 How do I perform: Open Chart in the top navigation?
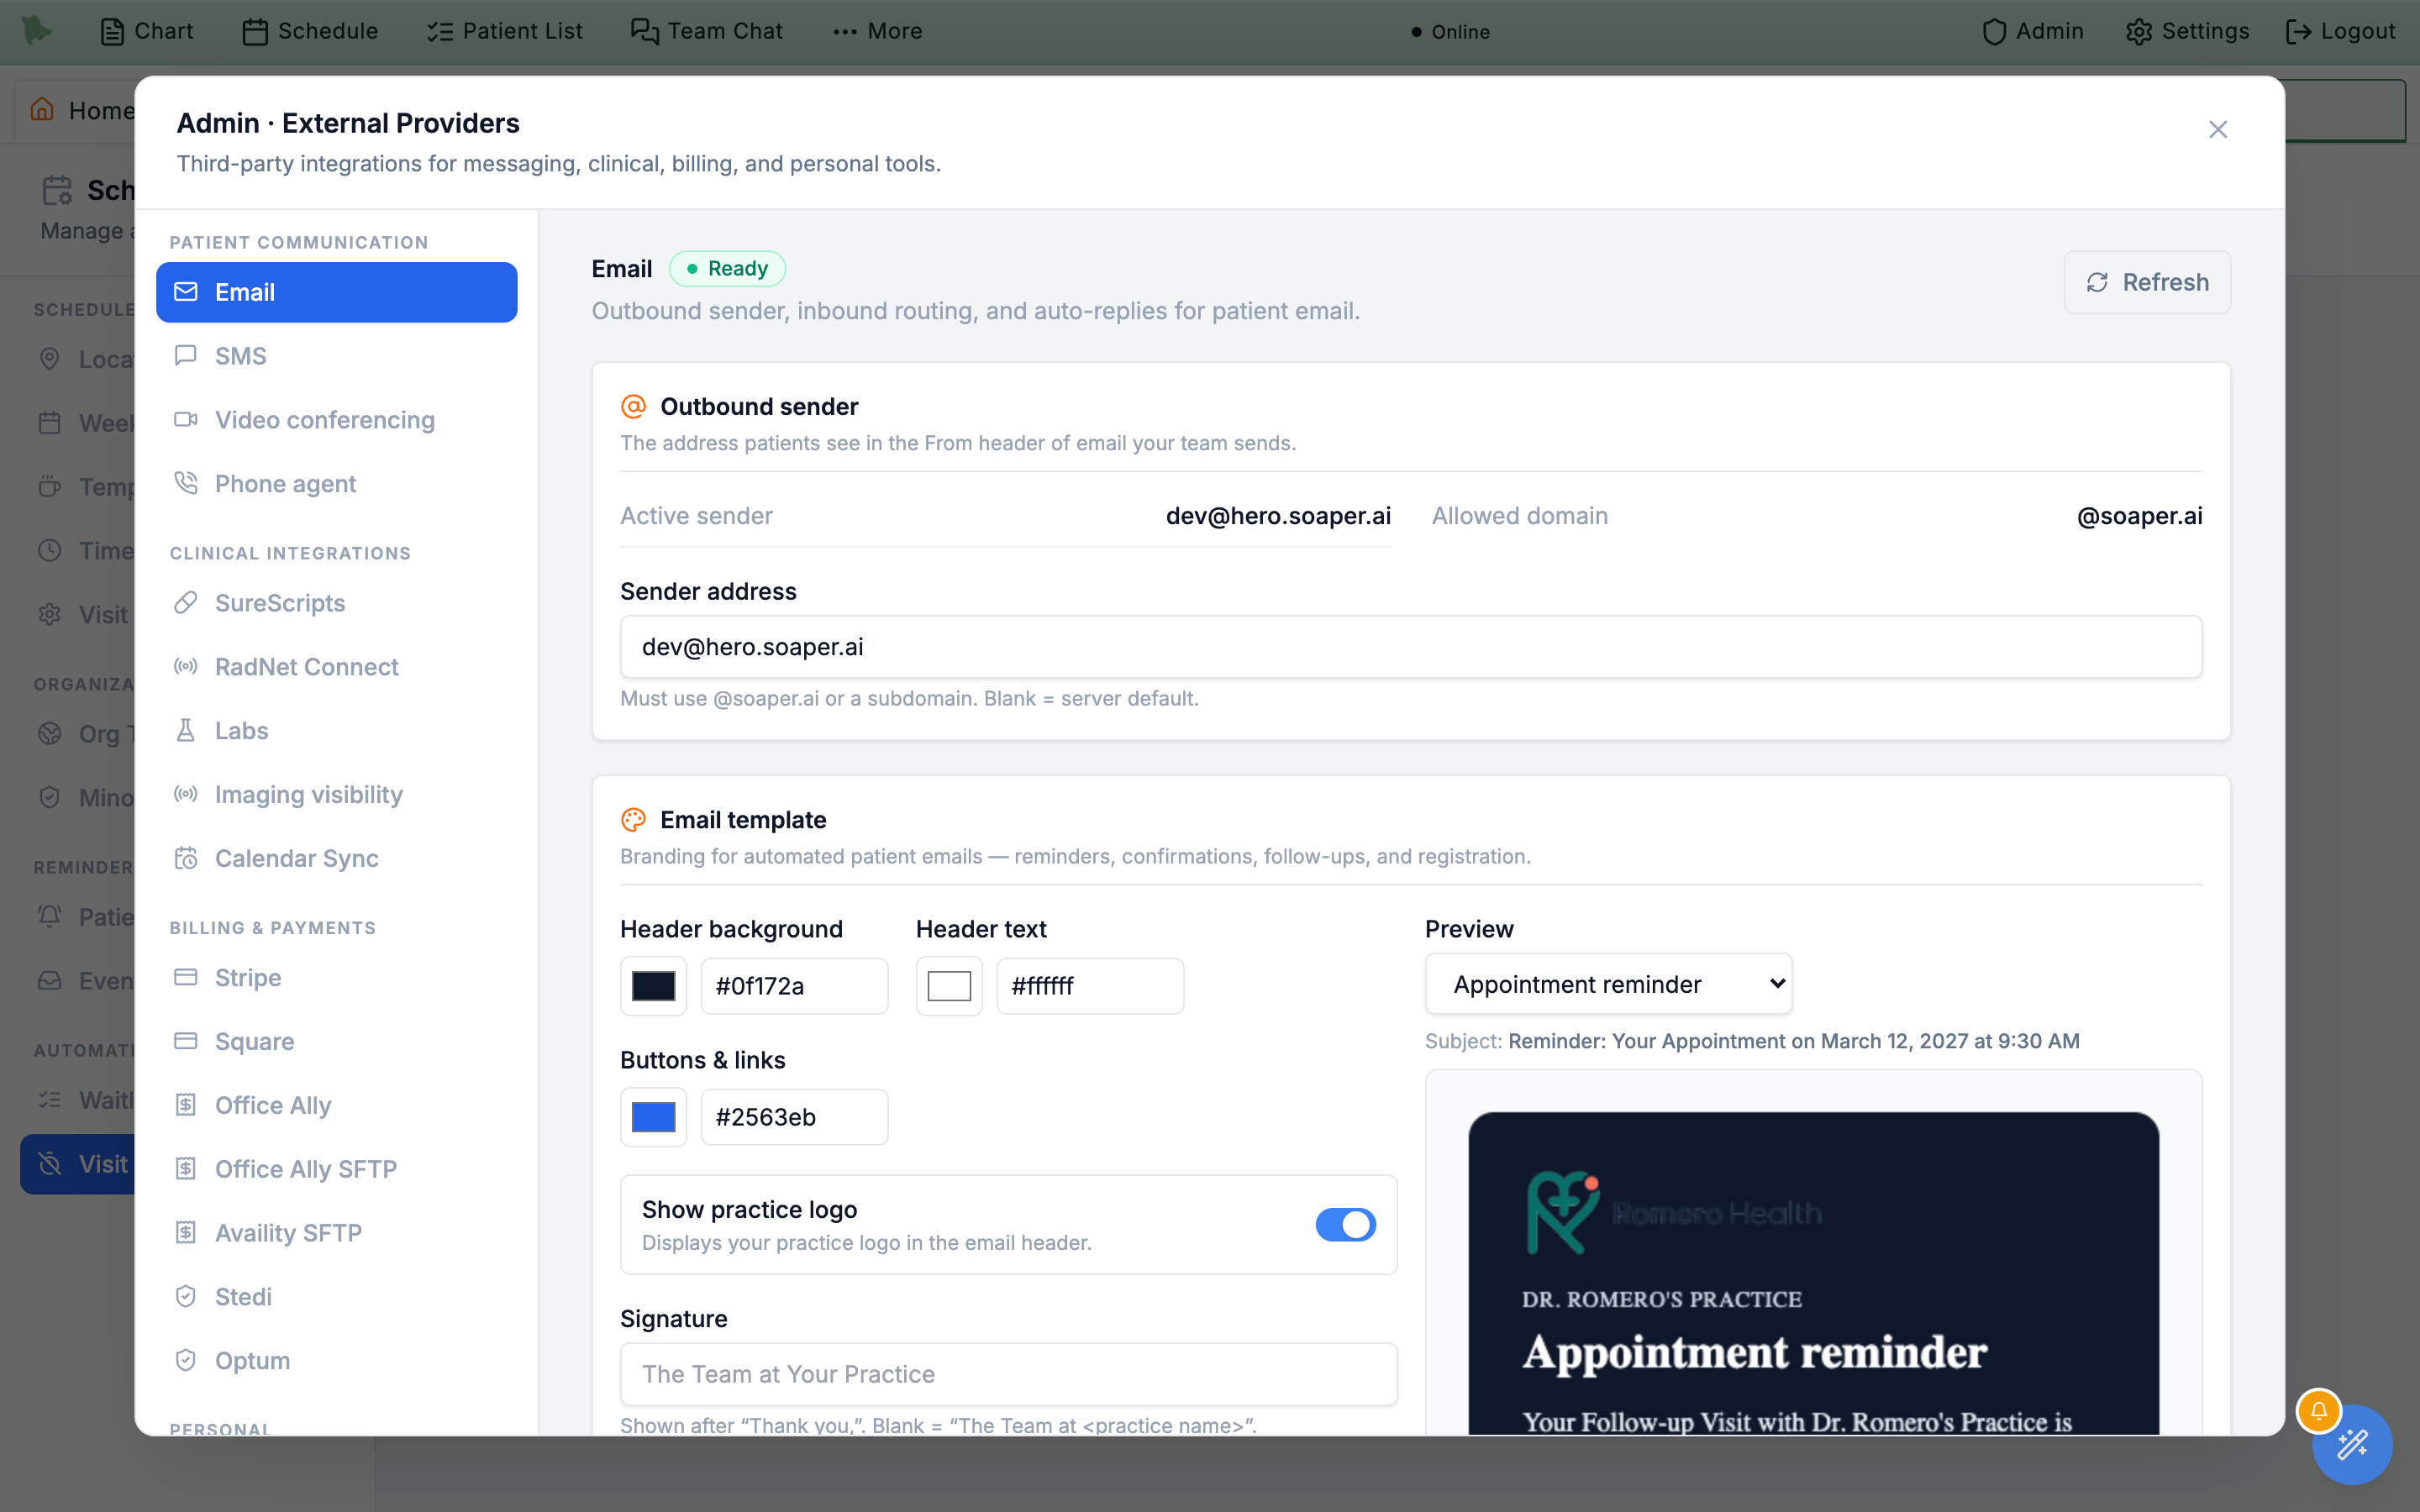146,31
